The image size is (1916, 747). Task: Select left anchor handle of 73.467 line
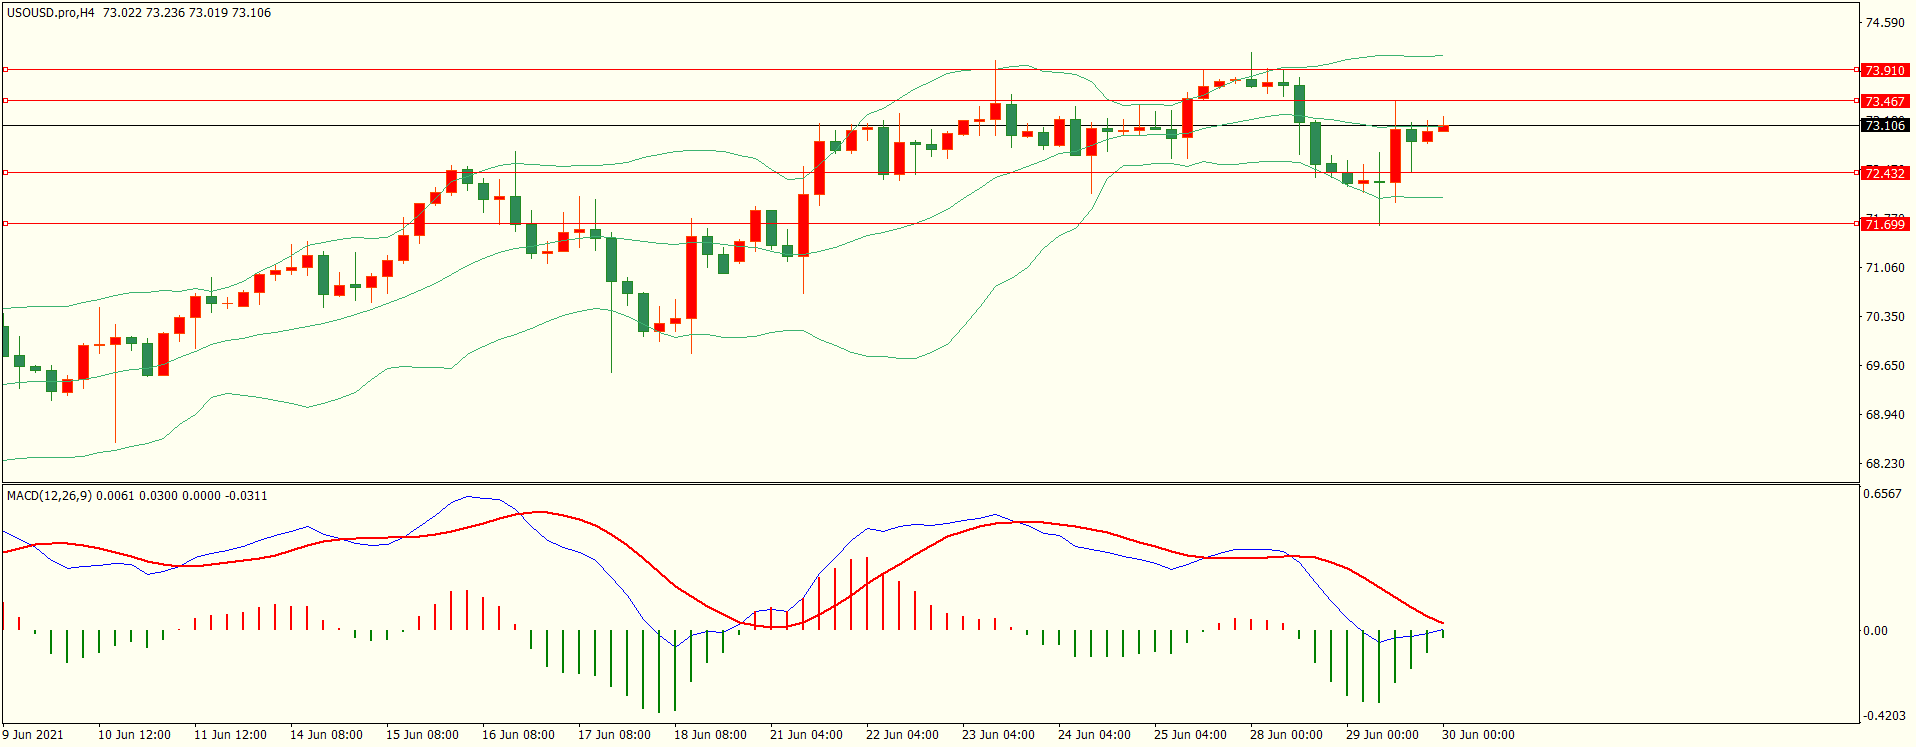point(6,101)
